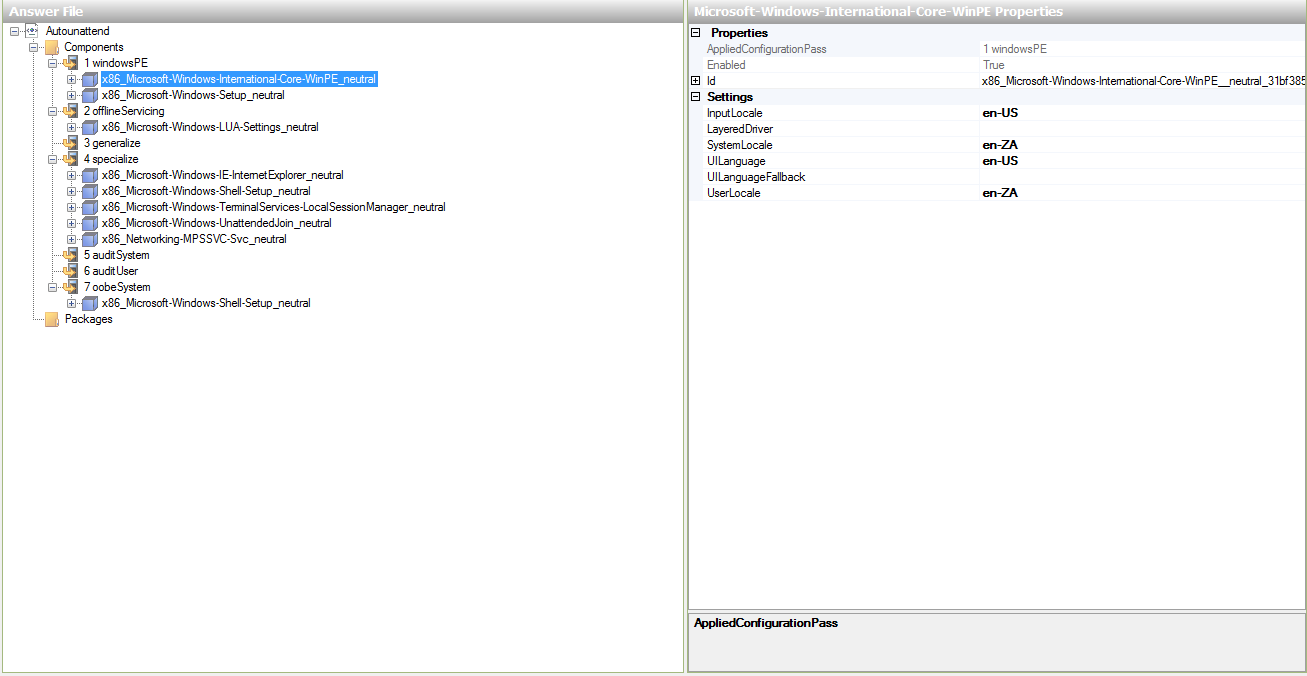Click the Autounattend root file icon

(32, 31)
